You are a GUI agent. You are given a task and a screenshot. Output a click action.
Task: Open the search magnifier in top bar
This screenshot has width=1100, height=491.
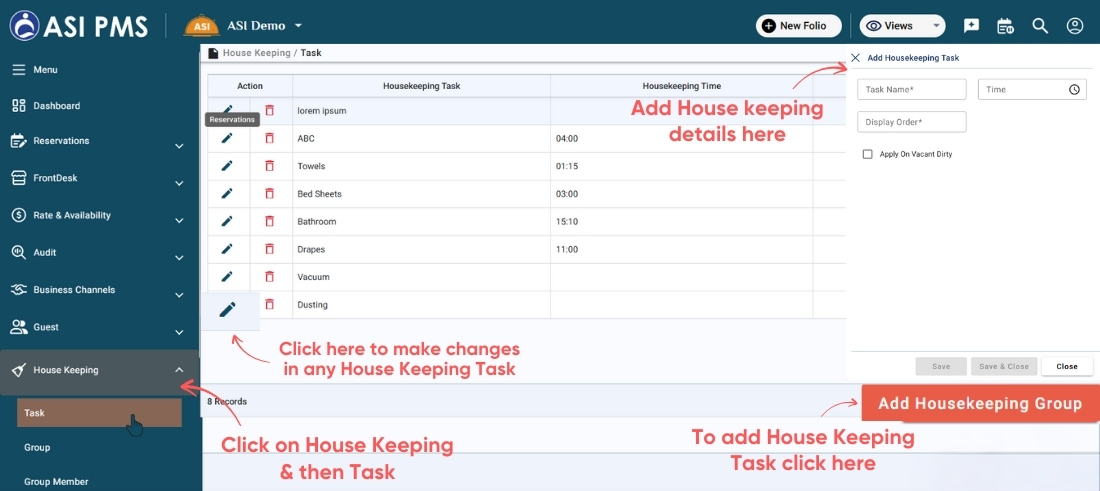pos(1040,26)
